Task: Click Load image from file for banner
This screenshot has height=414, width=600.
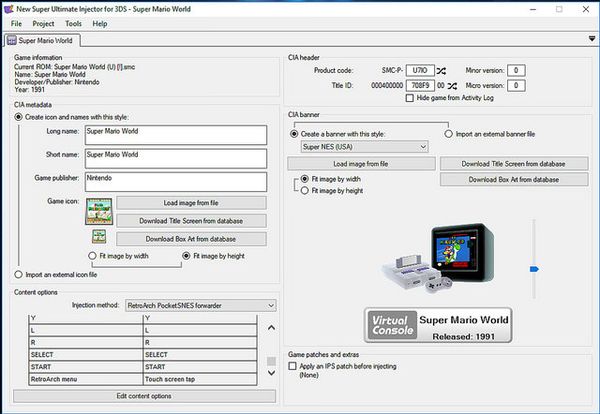Action: coord(361,164)
